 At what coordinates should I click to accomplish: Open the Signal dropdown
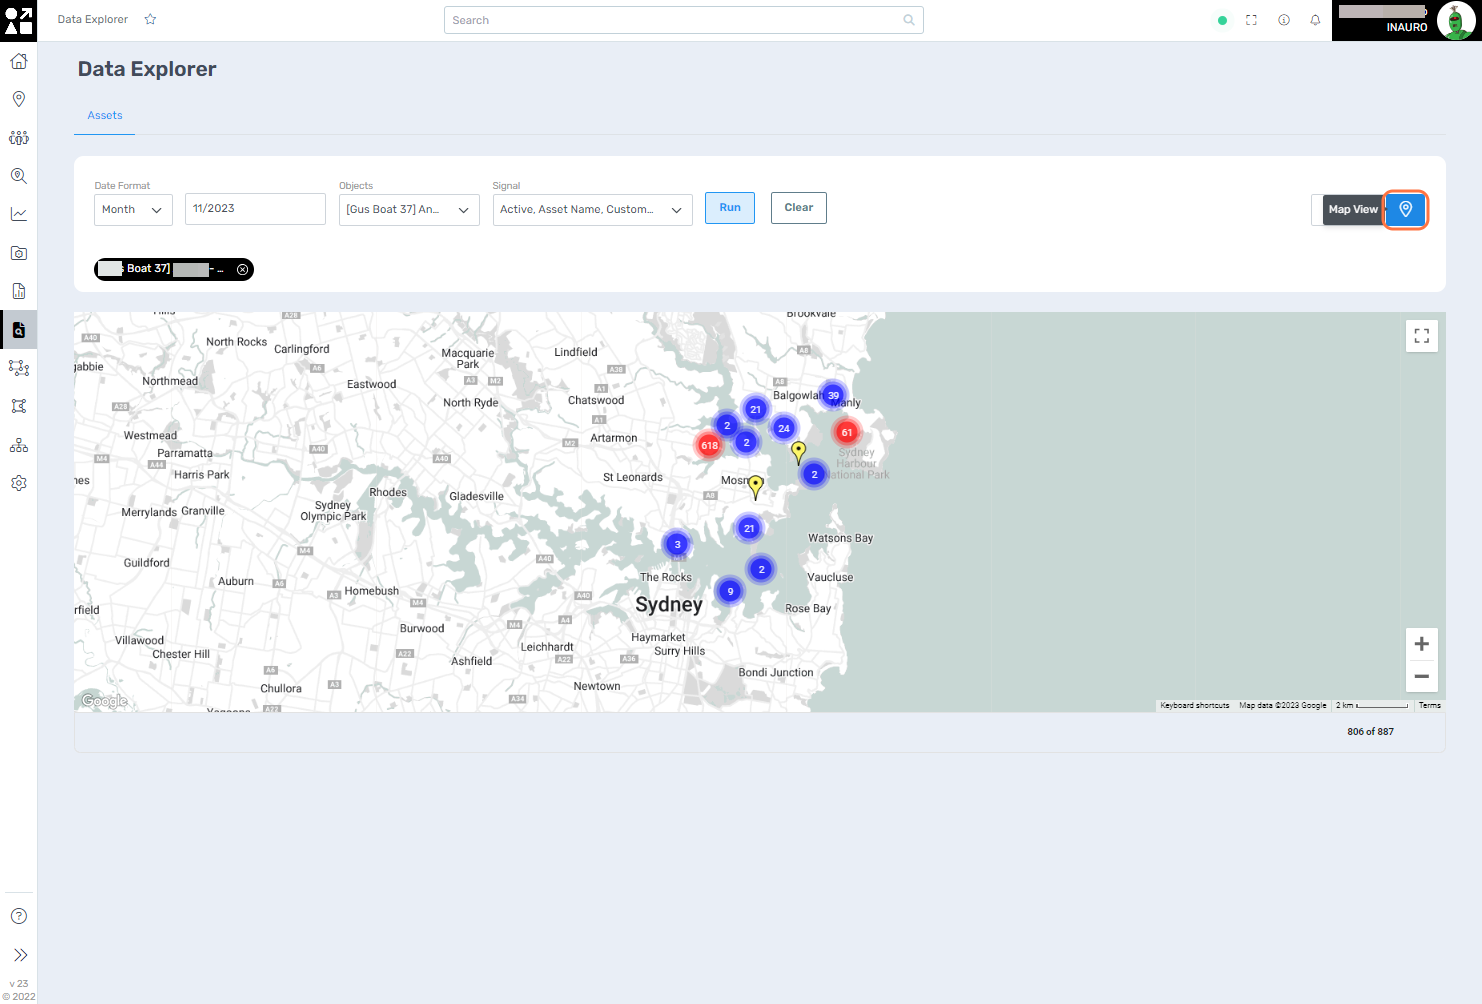(x=592, y=209)
